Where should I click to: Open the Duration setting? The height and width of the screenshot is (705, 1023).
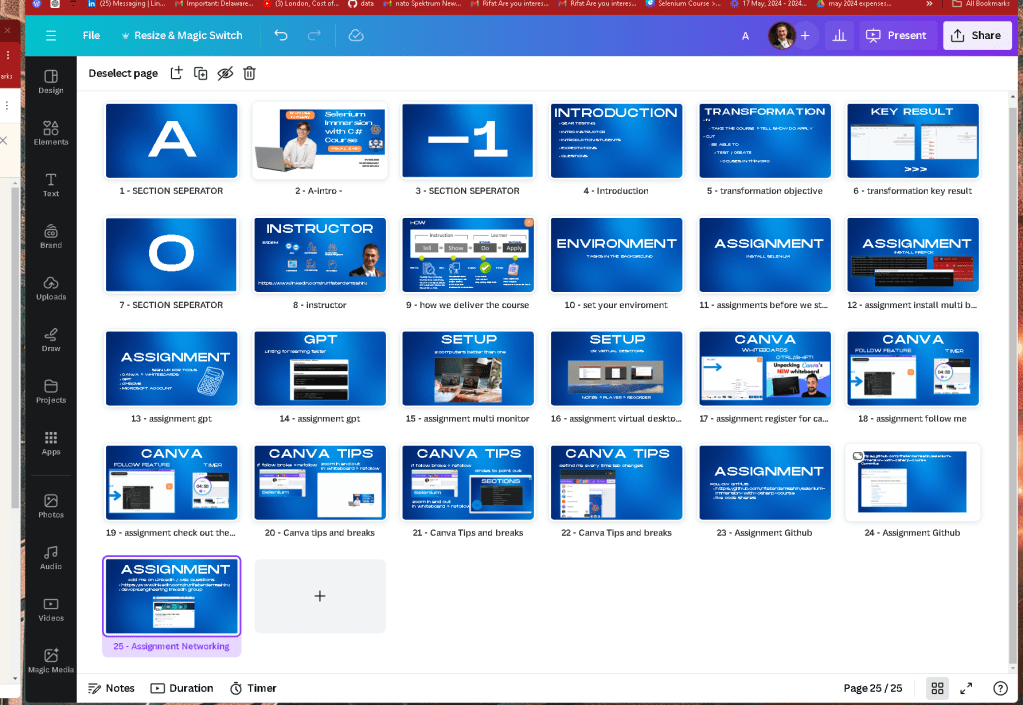pyautogui.click(x=181, y=688)
